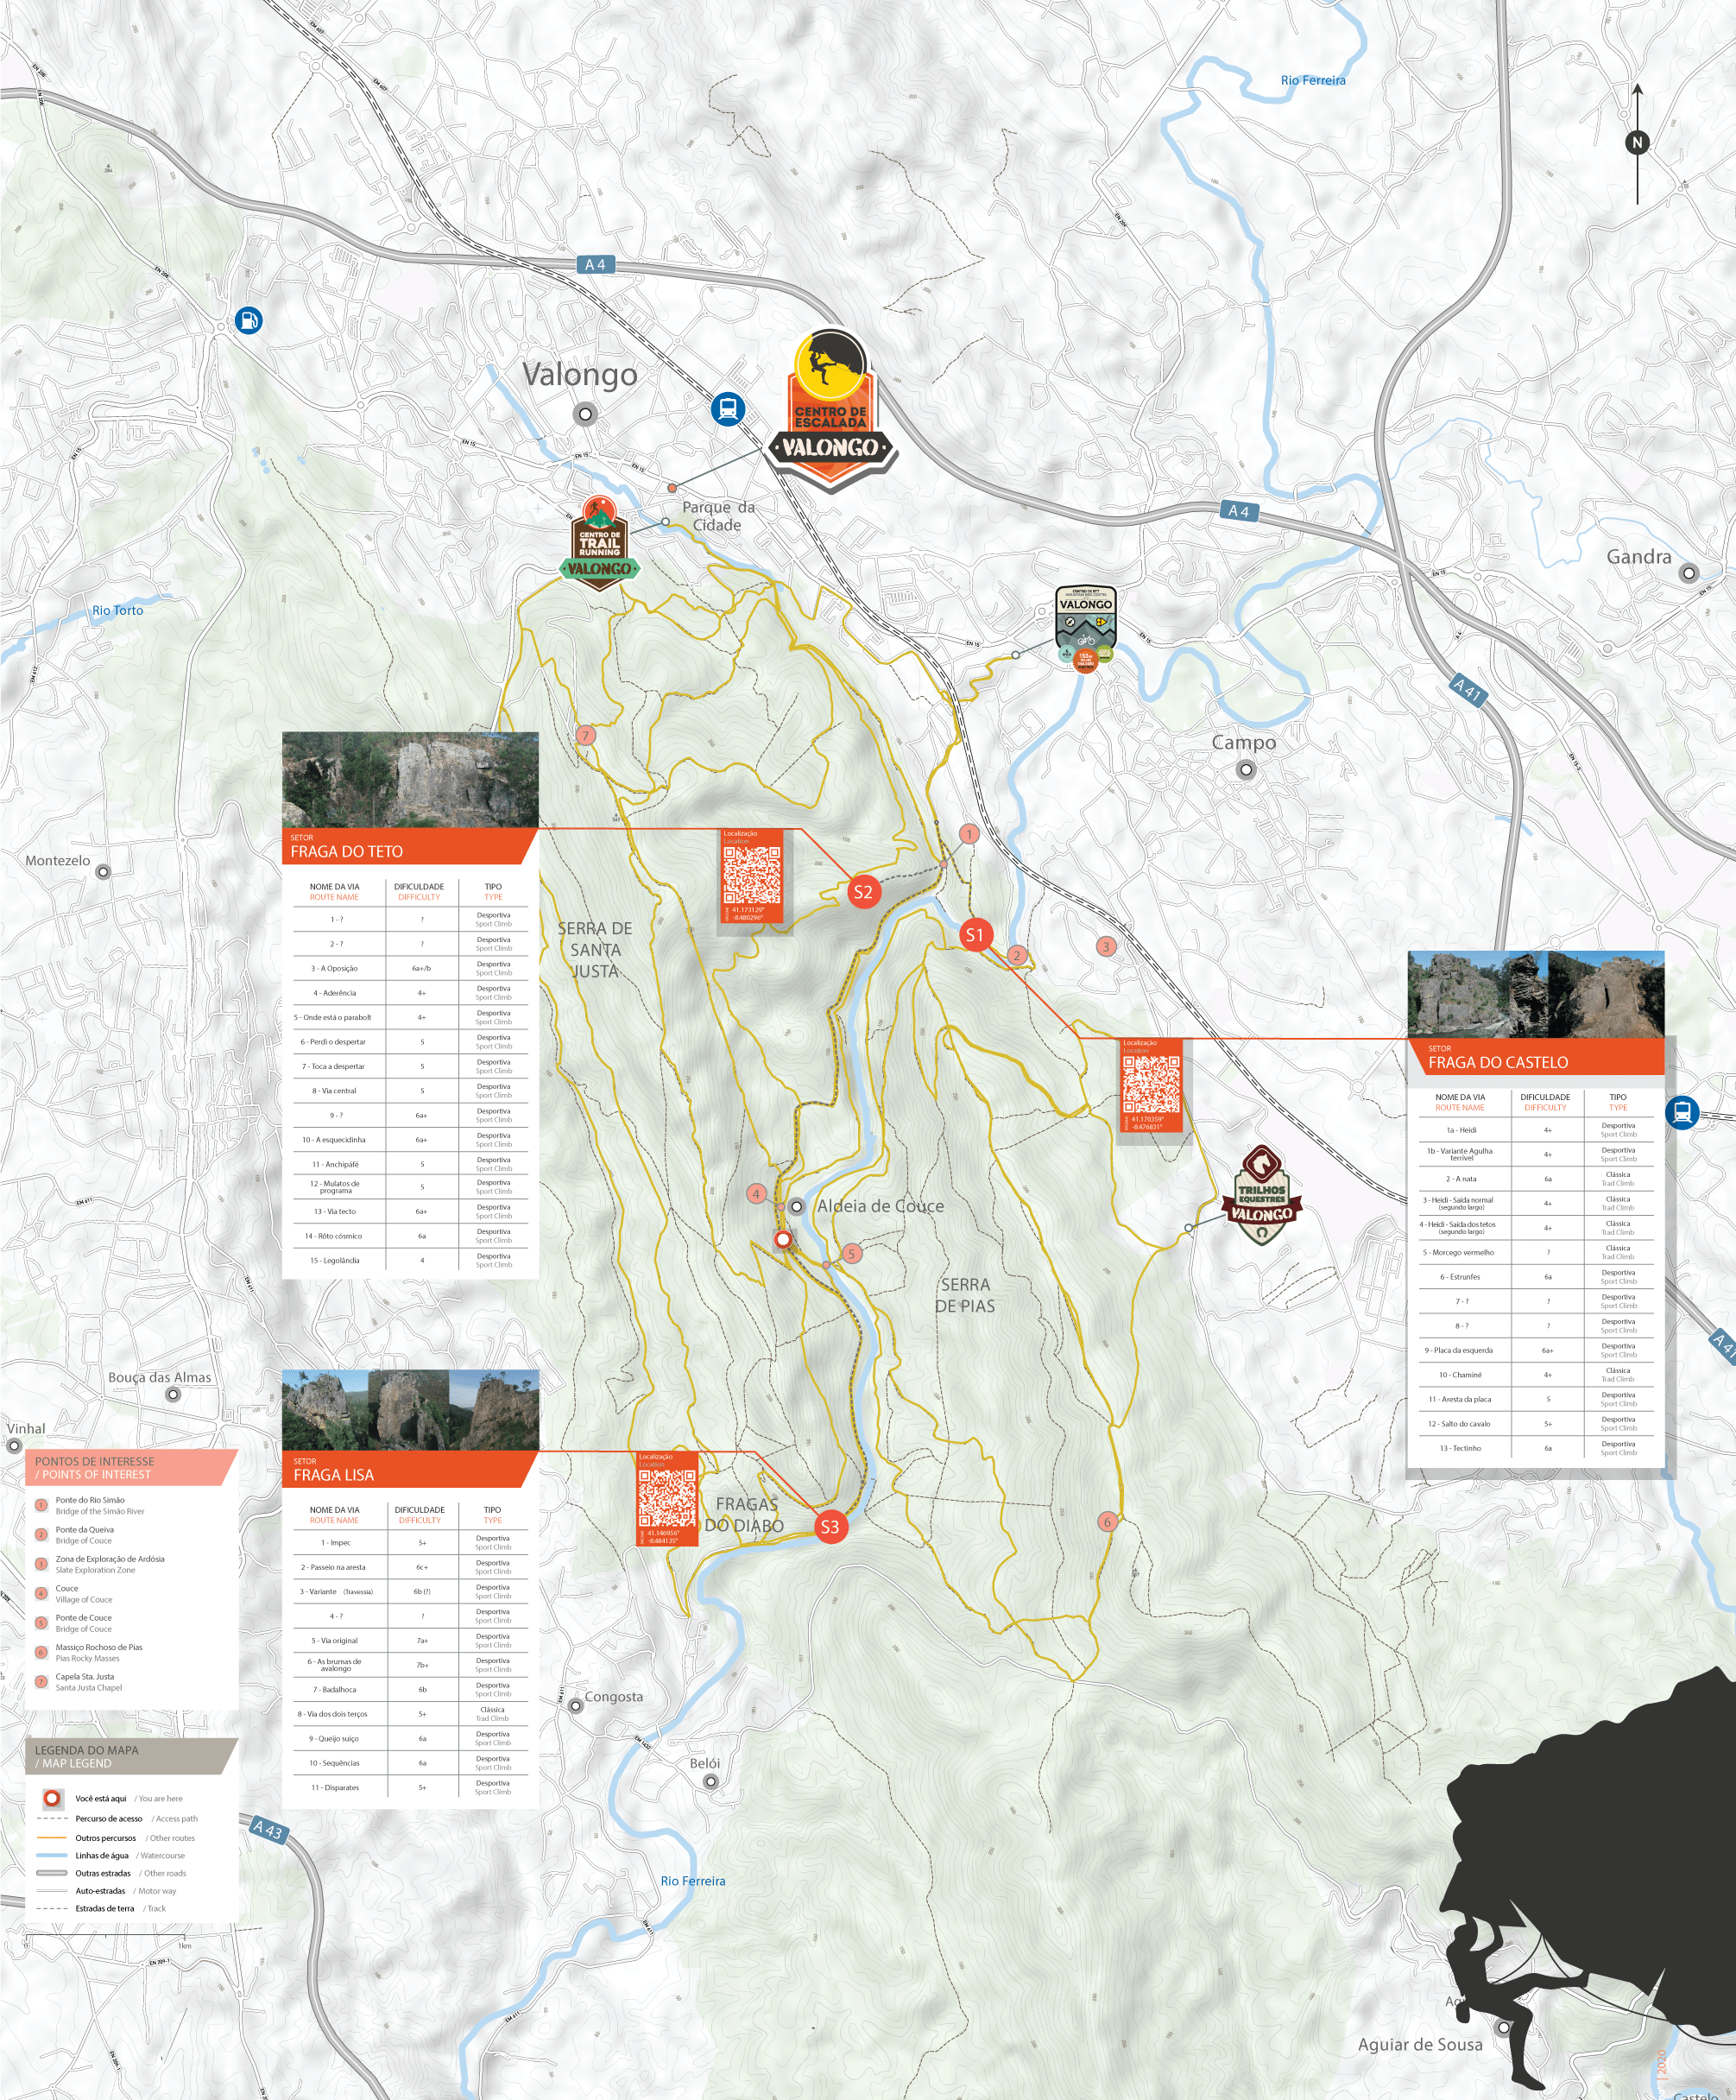Image resolution: width=1736 pixels, height=2100 pixels.
Task: Click point of interest 2 on the map
Action: (1017, 954)
